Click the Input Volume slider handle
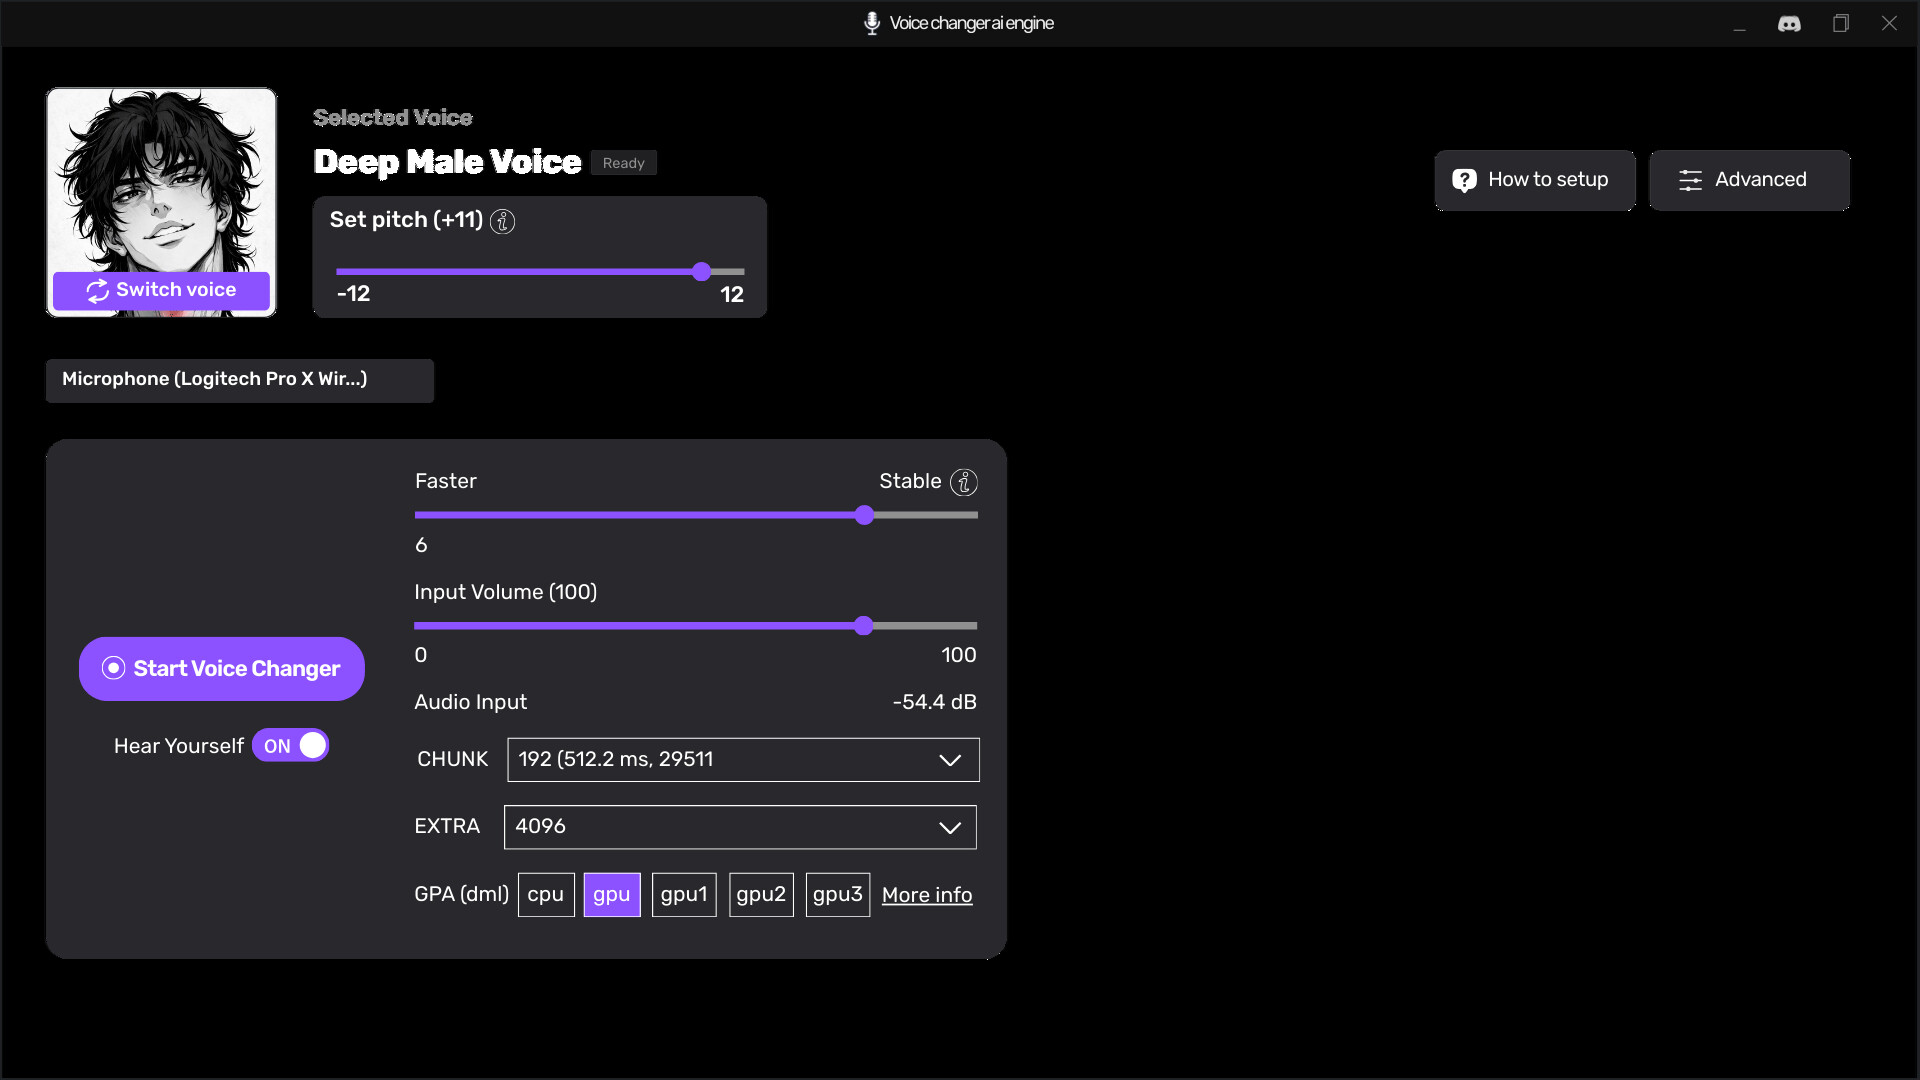The image size is (1920, 1080). coord(864,626)
